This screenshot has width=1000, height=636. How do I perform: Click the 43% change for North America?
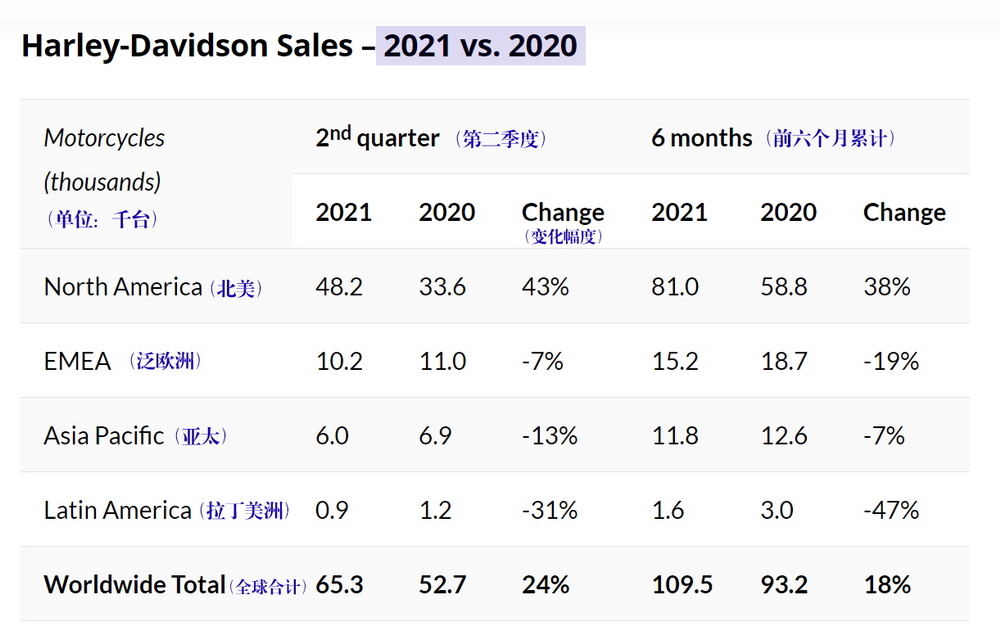tap(545, 287)
